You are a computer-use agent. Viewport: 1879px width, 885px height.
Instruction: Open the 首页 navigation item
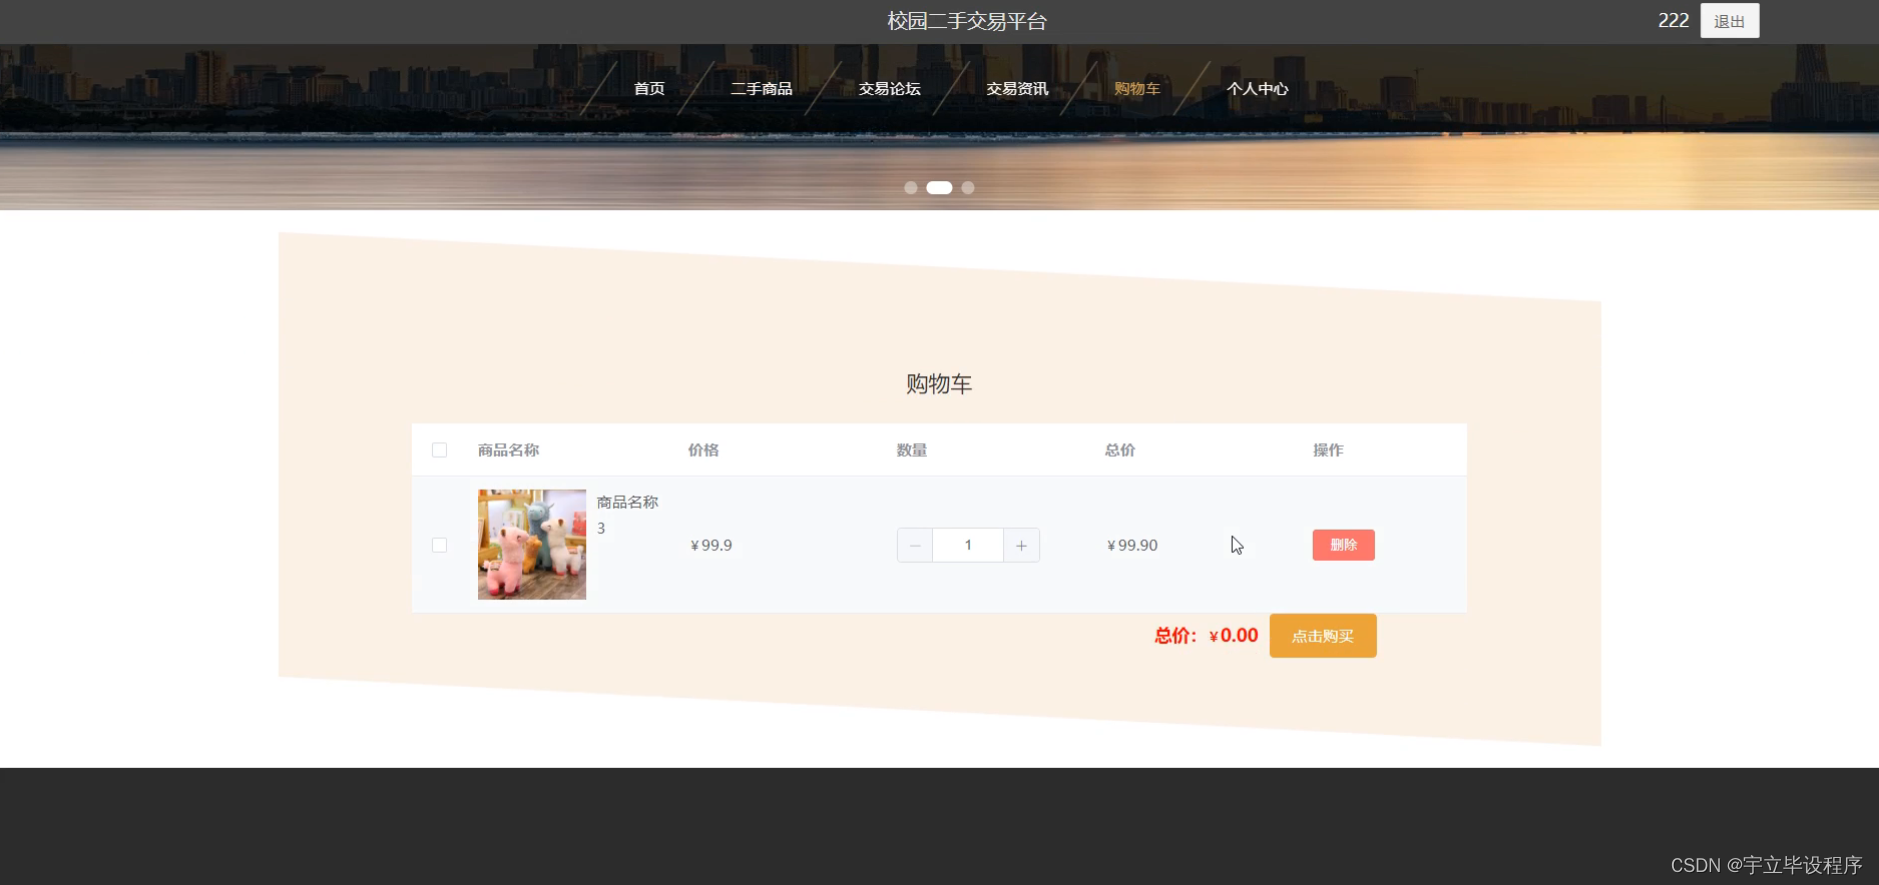(649, 89)
